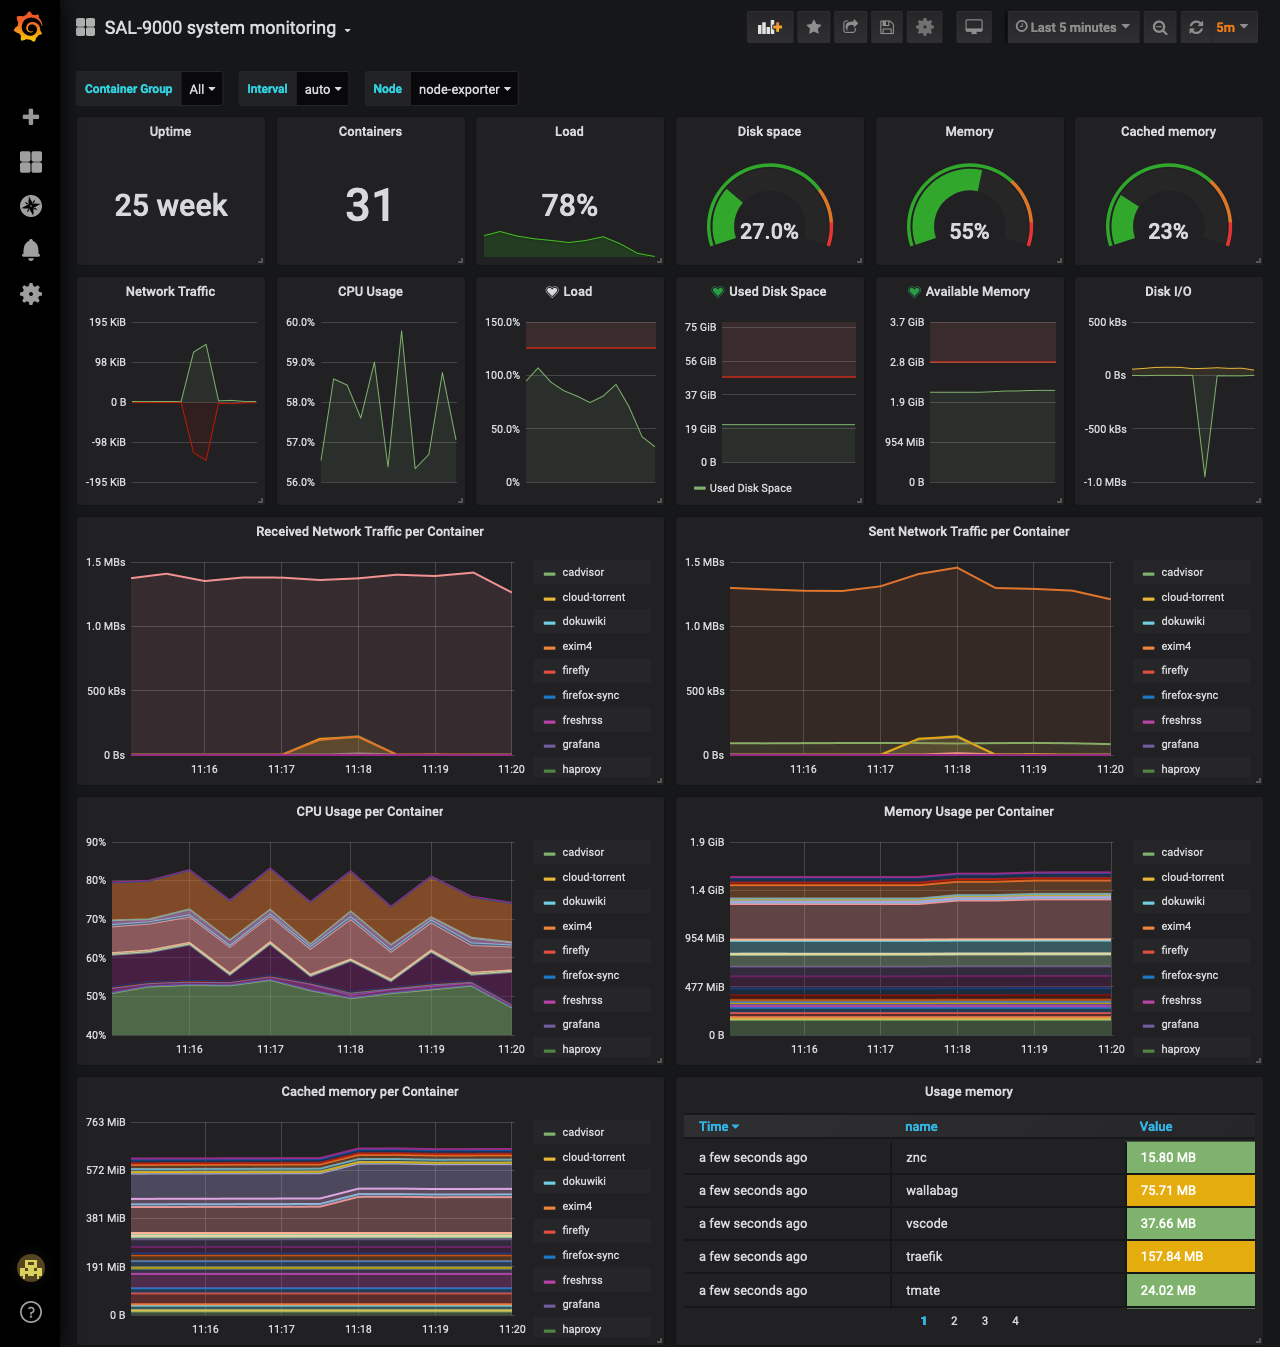Toggle Used Disk Space legend entry

tap(750, 489)
